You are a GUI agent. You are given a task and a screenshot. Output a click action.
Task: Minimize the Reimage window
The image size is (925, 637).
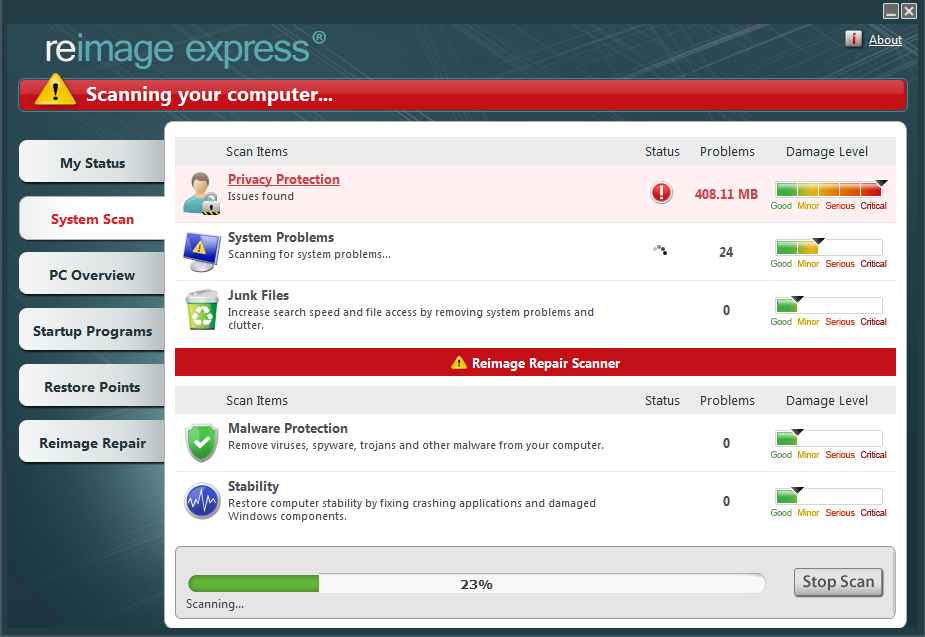pos(891,11)
